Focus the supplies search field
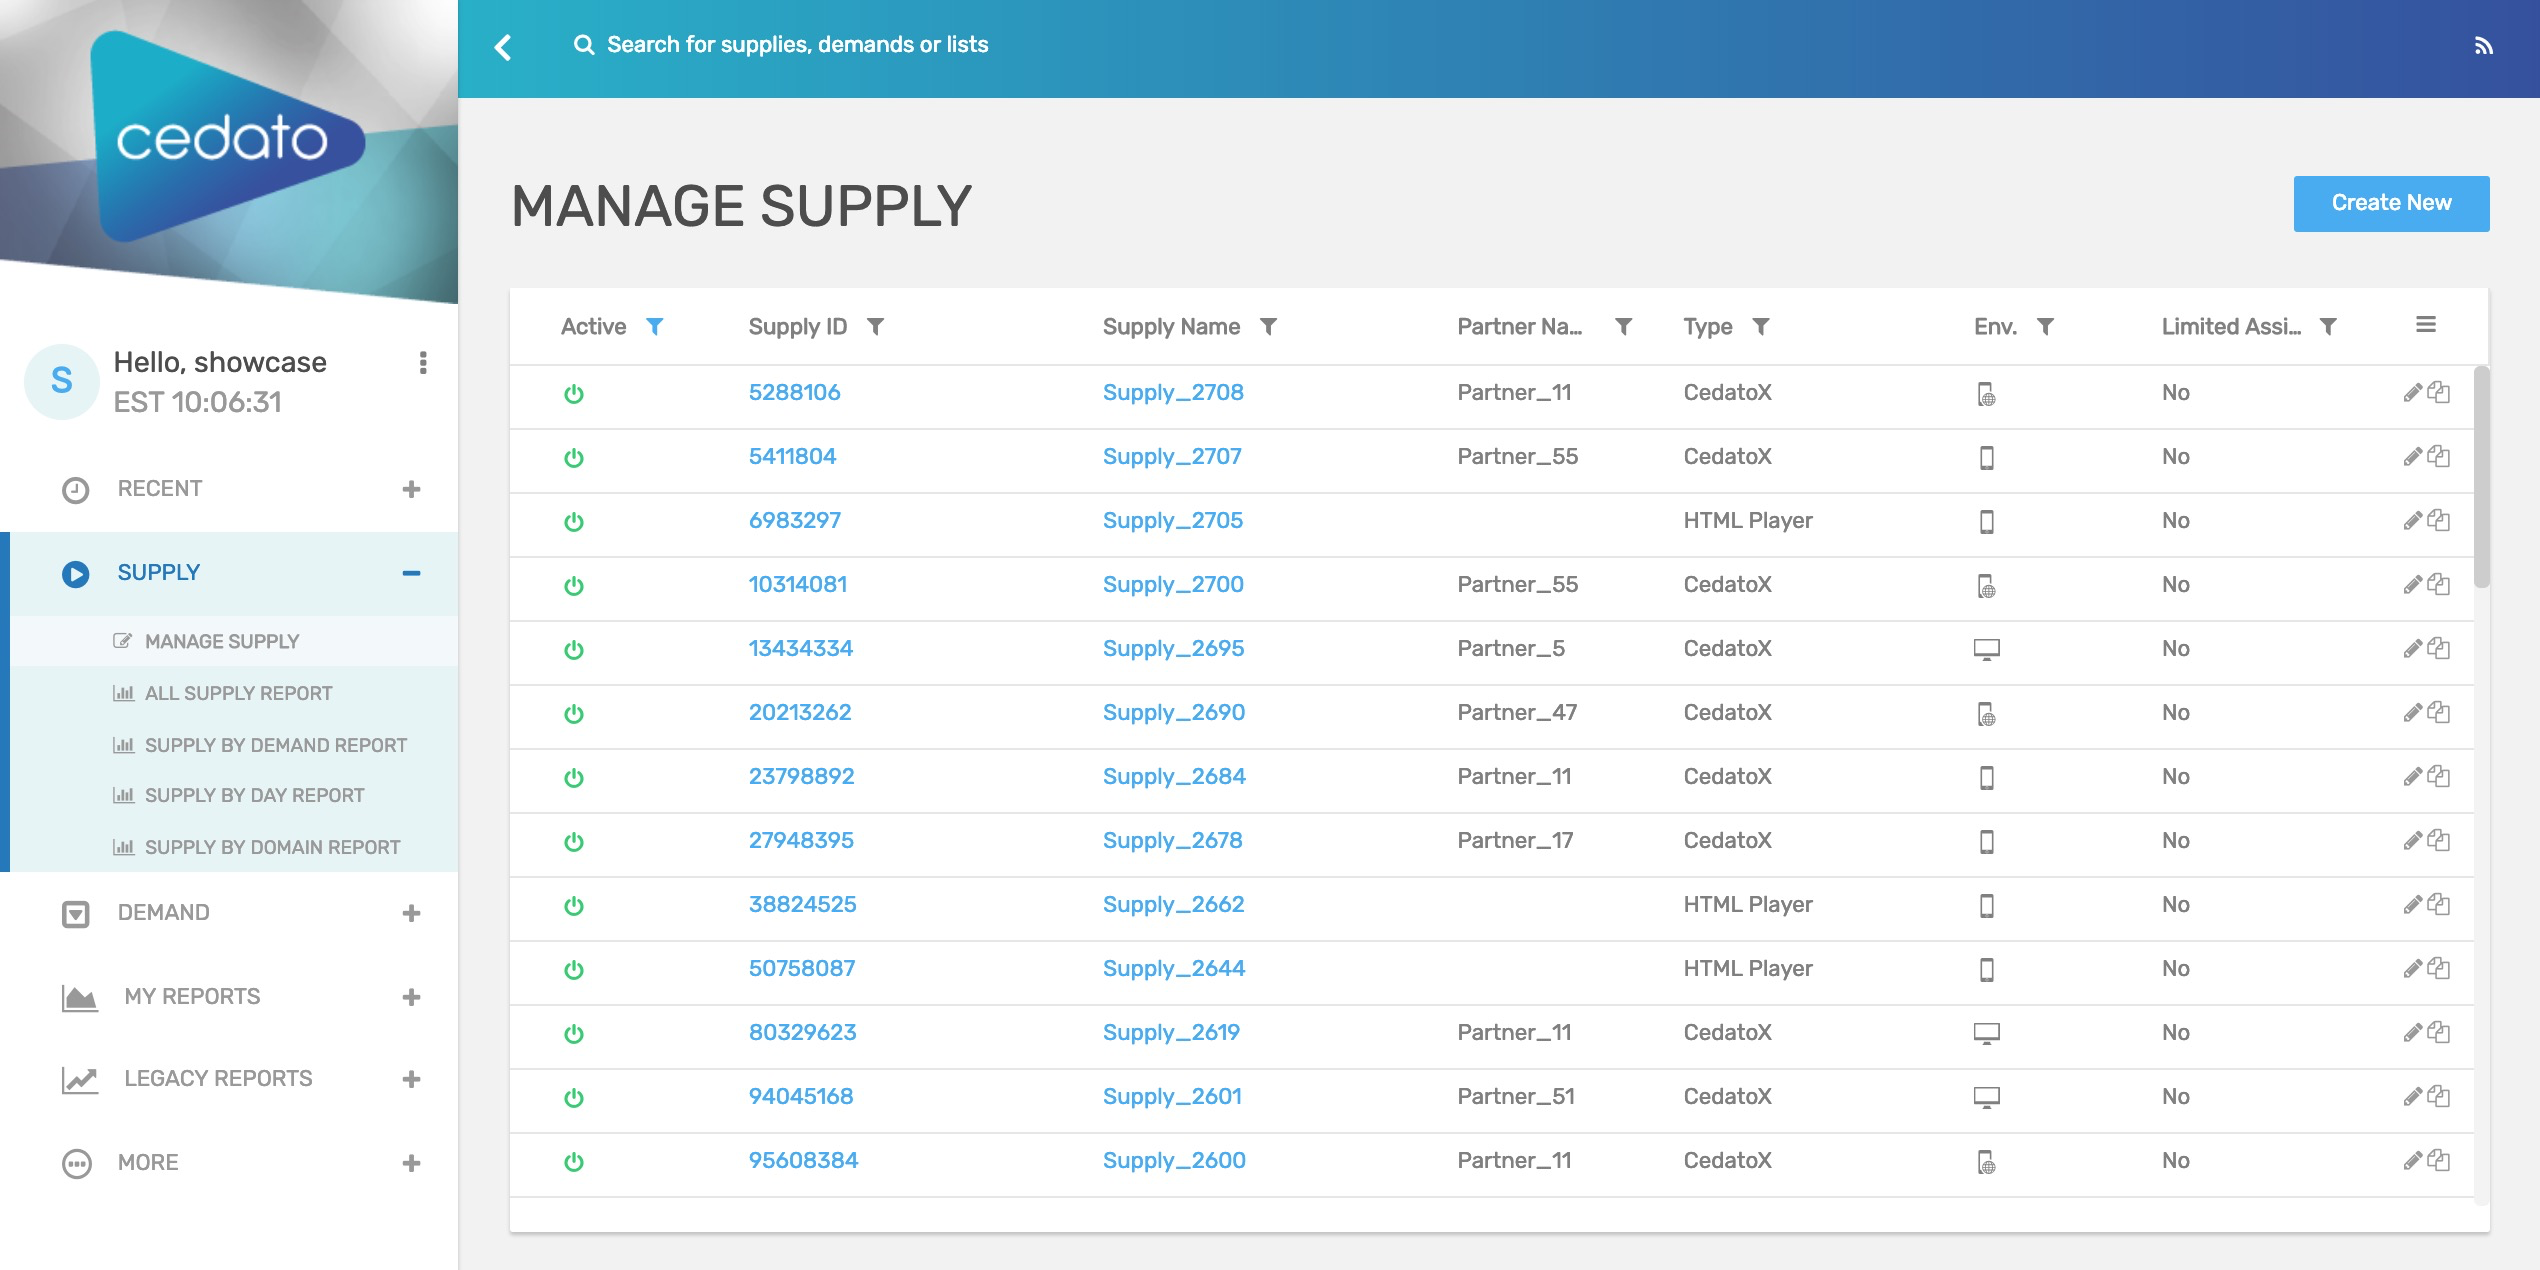Viewport: 2540px width, 1270px height. (x=797, y=45)
